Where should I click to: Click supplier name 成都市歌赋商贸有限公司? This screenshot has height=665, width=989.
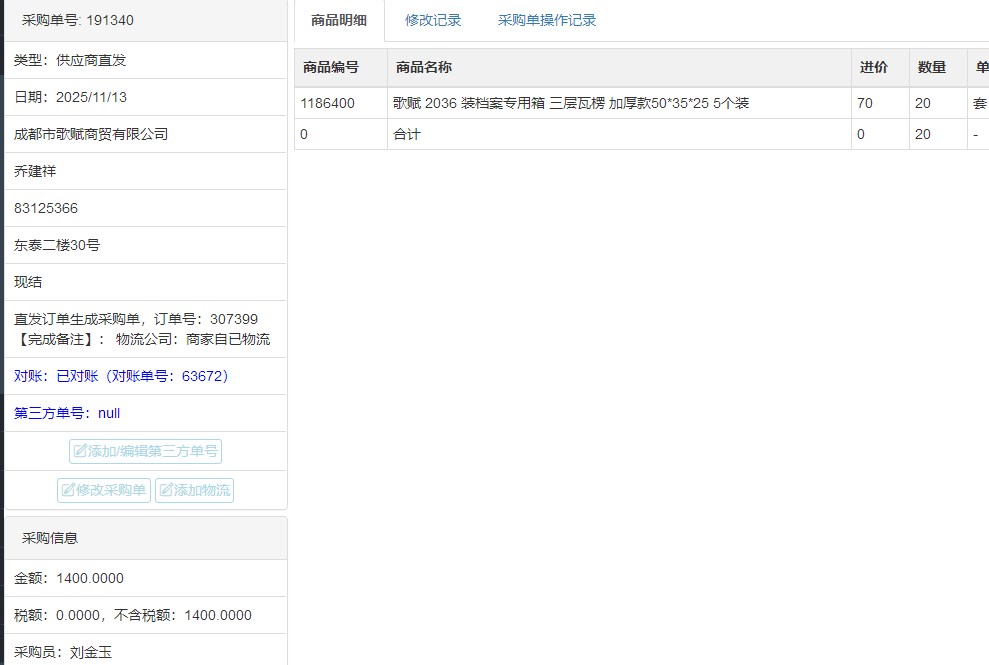point(91,134)
